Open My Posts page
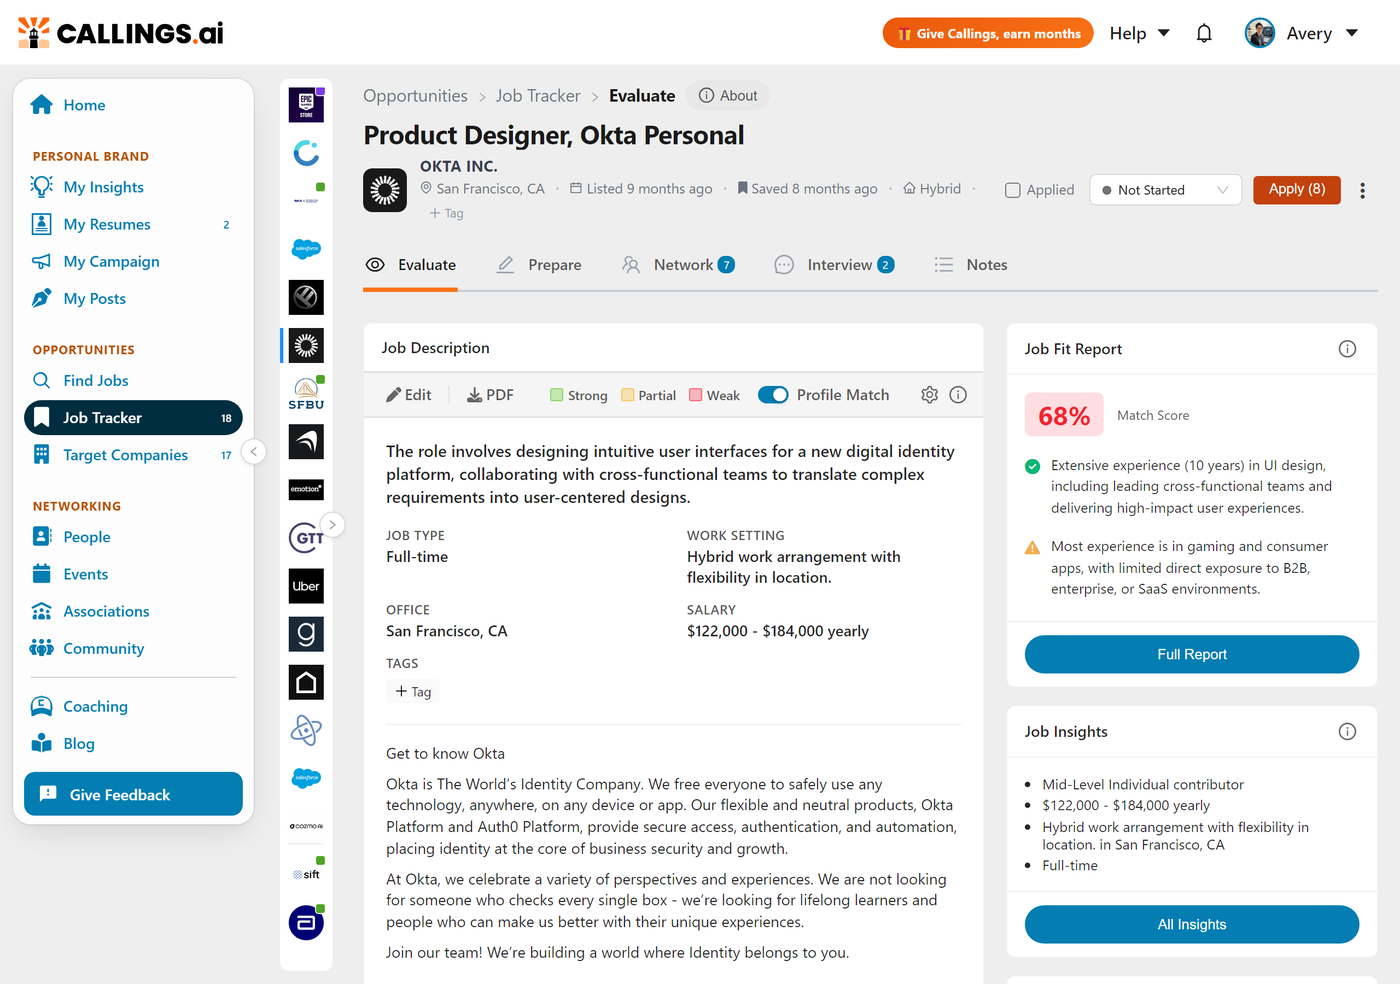 tap(94, 298)
